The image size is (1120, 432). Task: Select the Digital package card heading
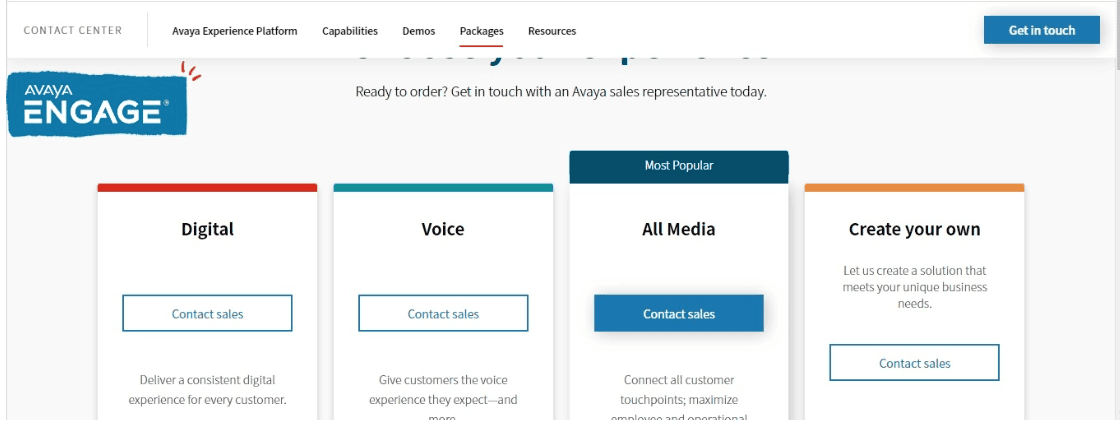click(207, 229)
